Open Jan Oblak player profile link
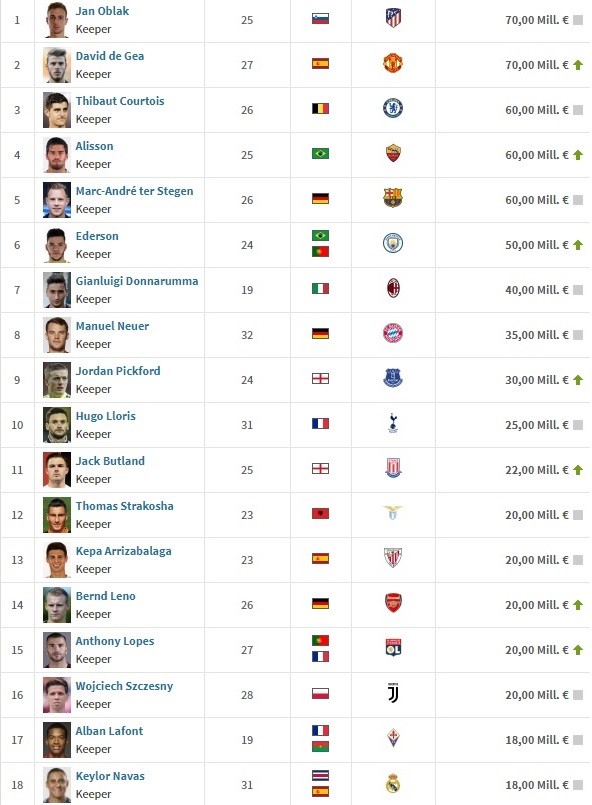 coord(102,11)
